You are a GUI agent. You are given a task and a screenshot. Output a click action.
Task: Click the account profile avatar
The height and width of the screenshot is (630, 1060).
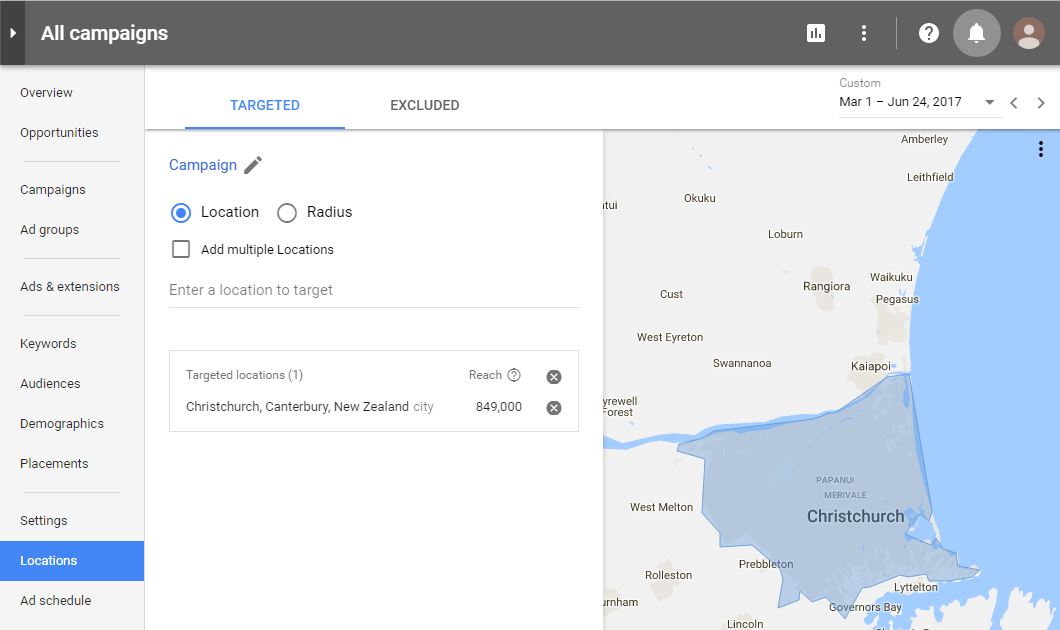[1028, 32]
